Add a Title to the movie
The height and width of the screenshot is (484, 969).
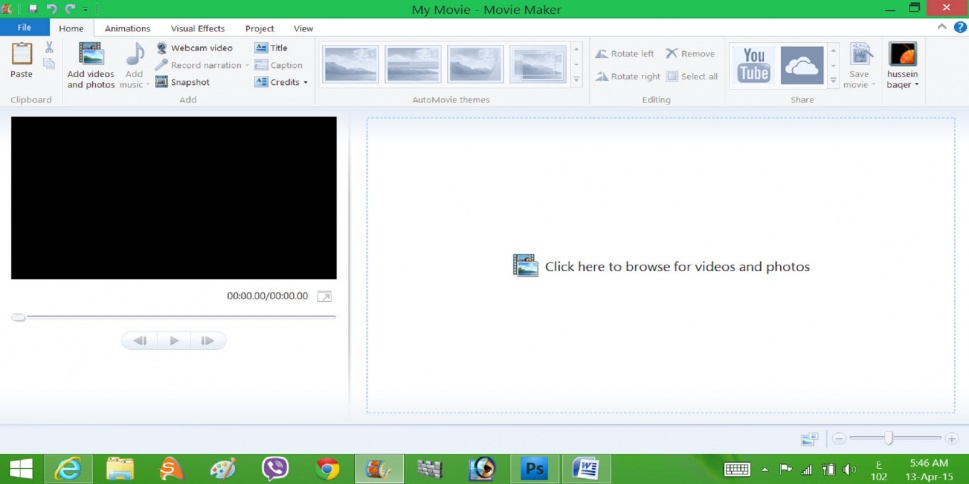click(271, 48)
